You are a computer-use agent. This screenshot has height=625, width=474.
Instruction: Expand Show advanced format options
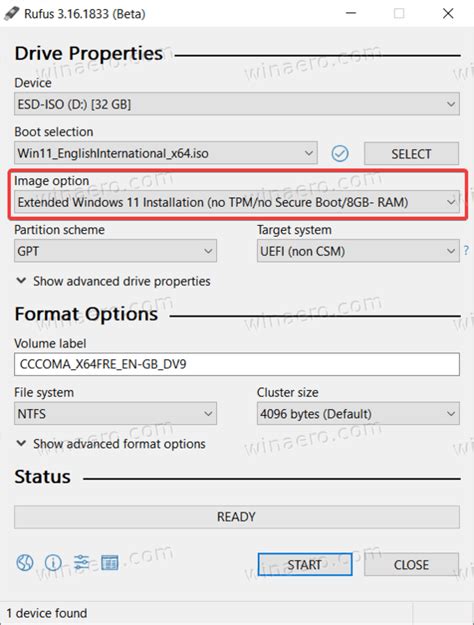[x=111, y=444]
